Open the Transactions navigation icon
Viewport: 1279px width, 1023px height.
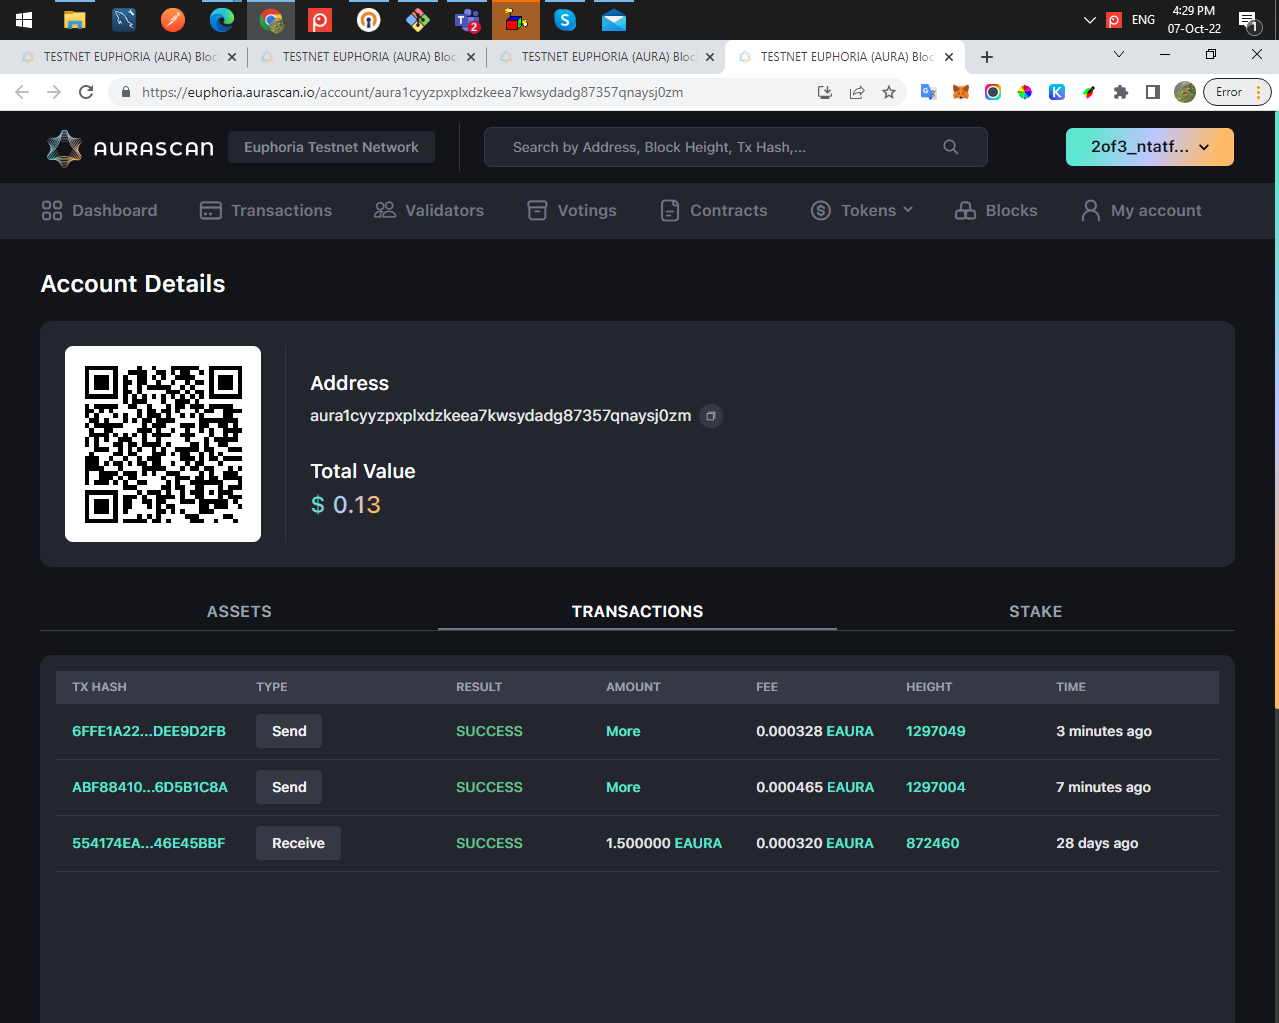(210, 210)
